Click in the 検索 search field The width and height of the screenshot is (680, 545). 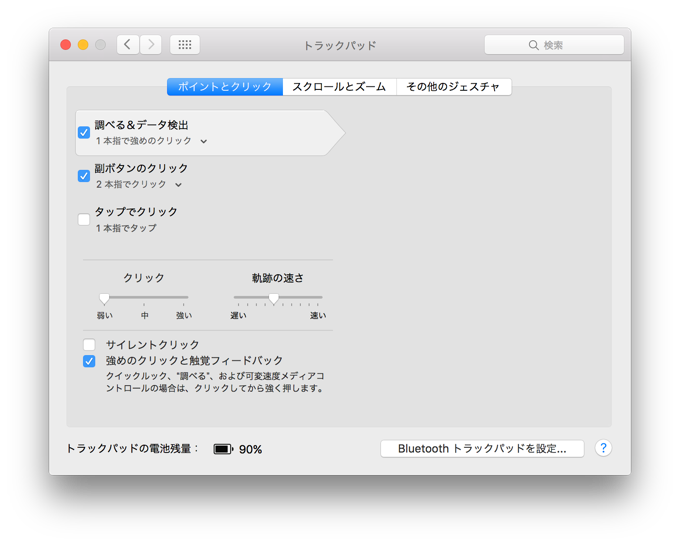554,45
